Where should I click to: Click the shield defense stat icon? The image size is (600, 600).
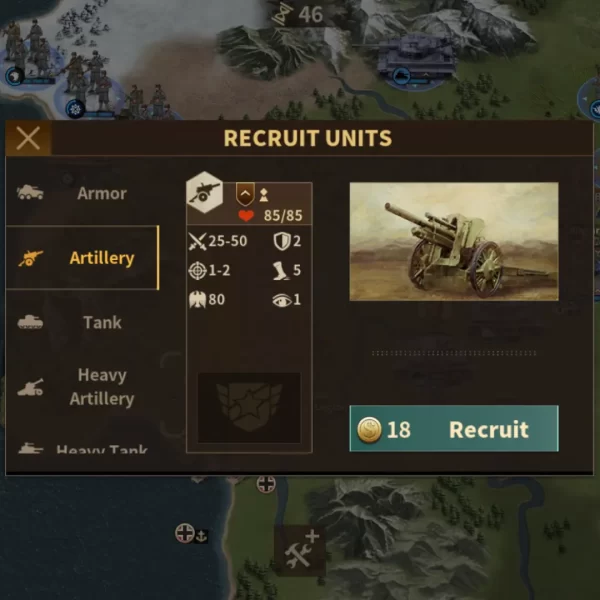point(282,241)
